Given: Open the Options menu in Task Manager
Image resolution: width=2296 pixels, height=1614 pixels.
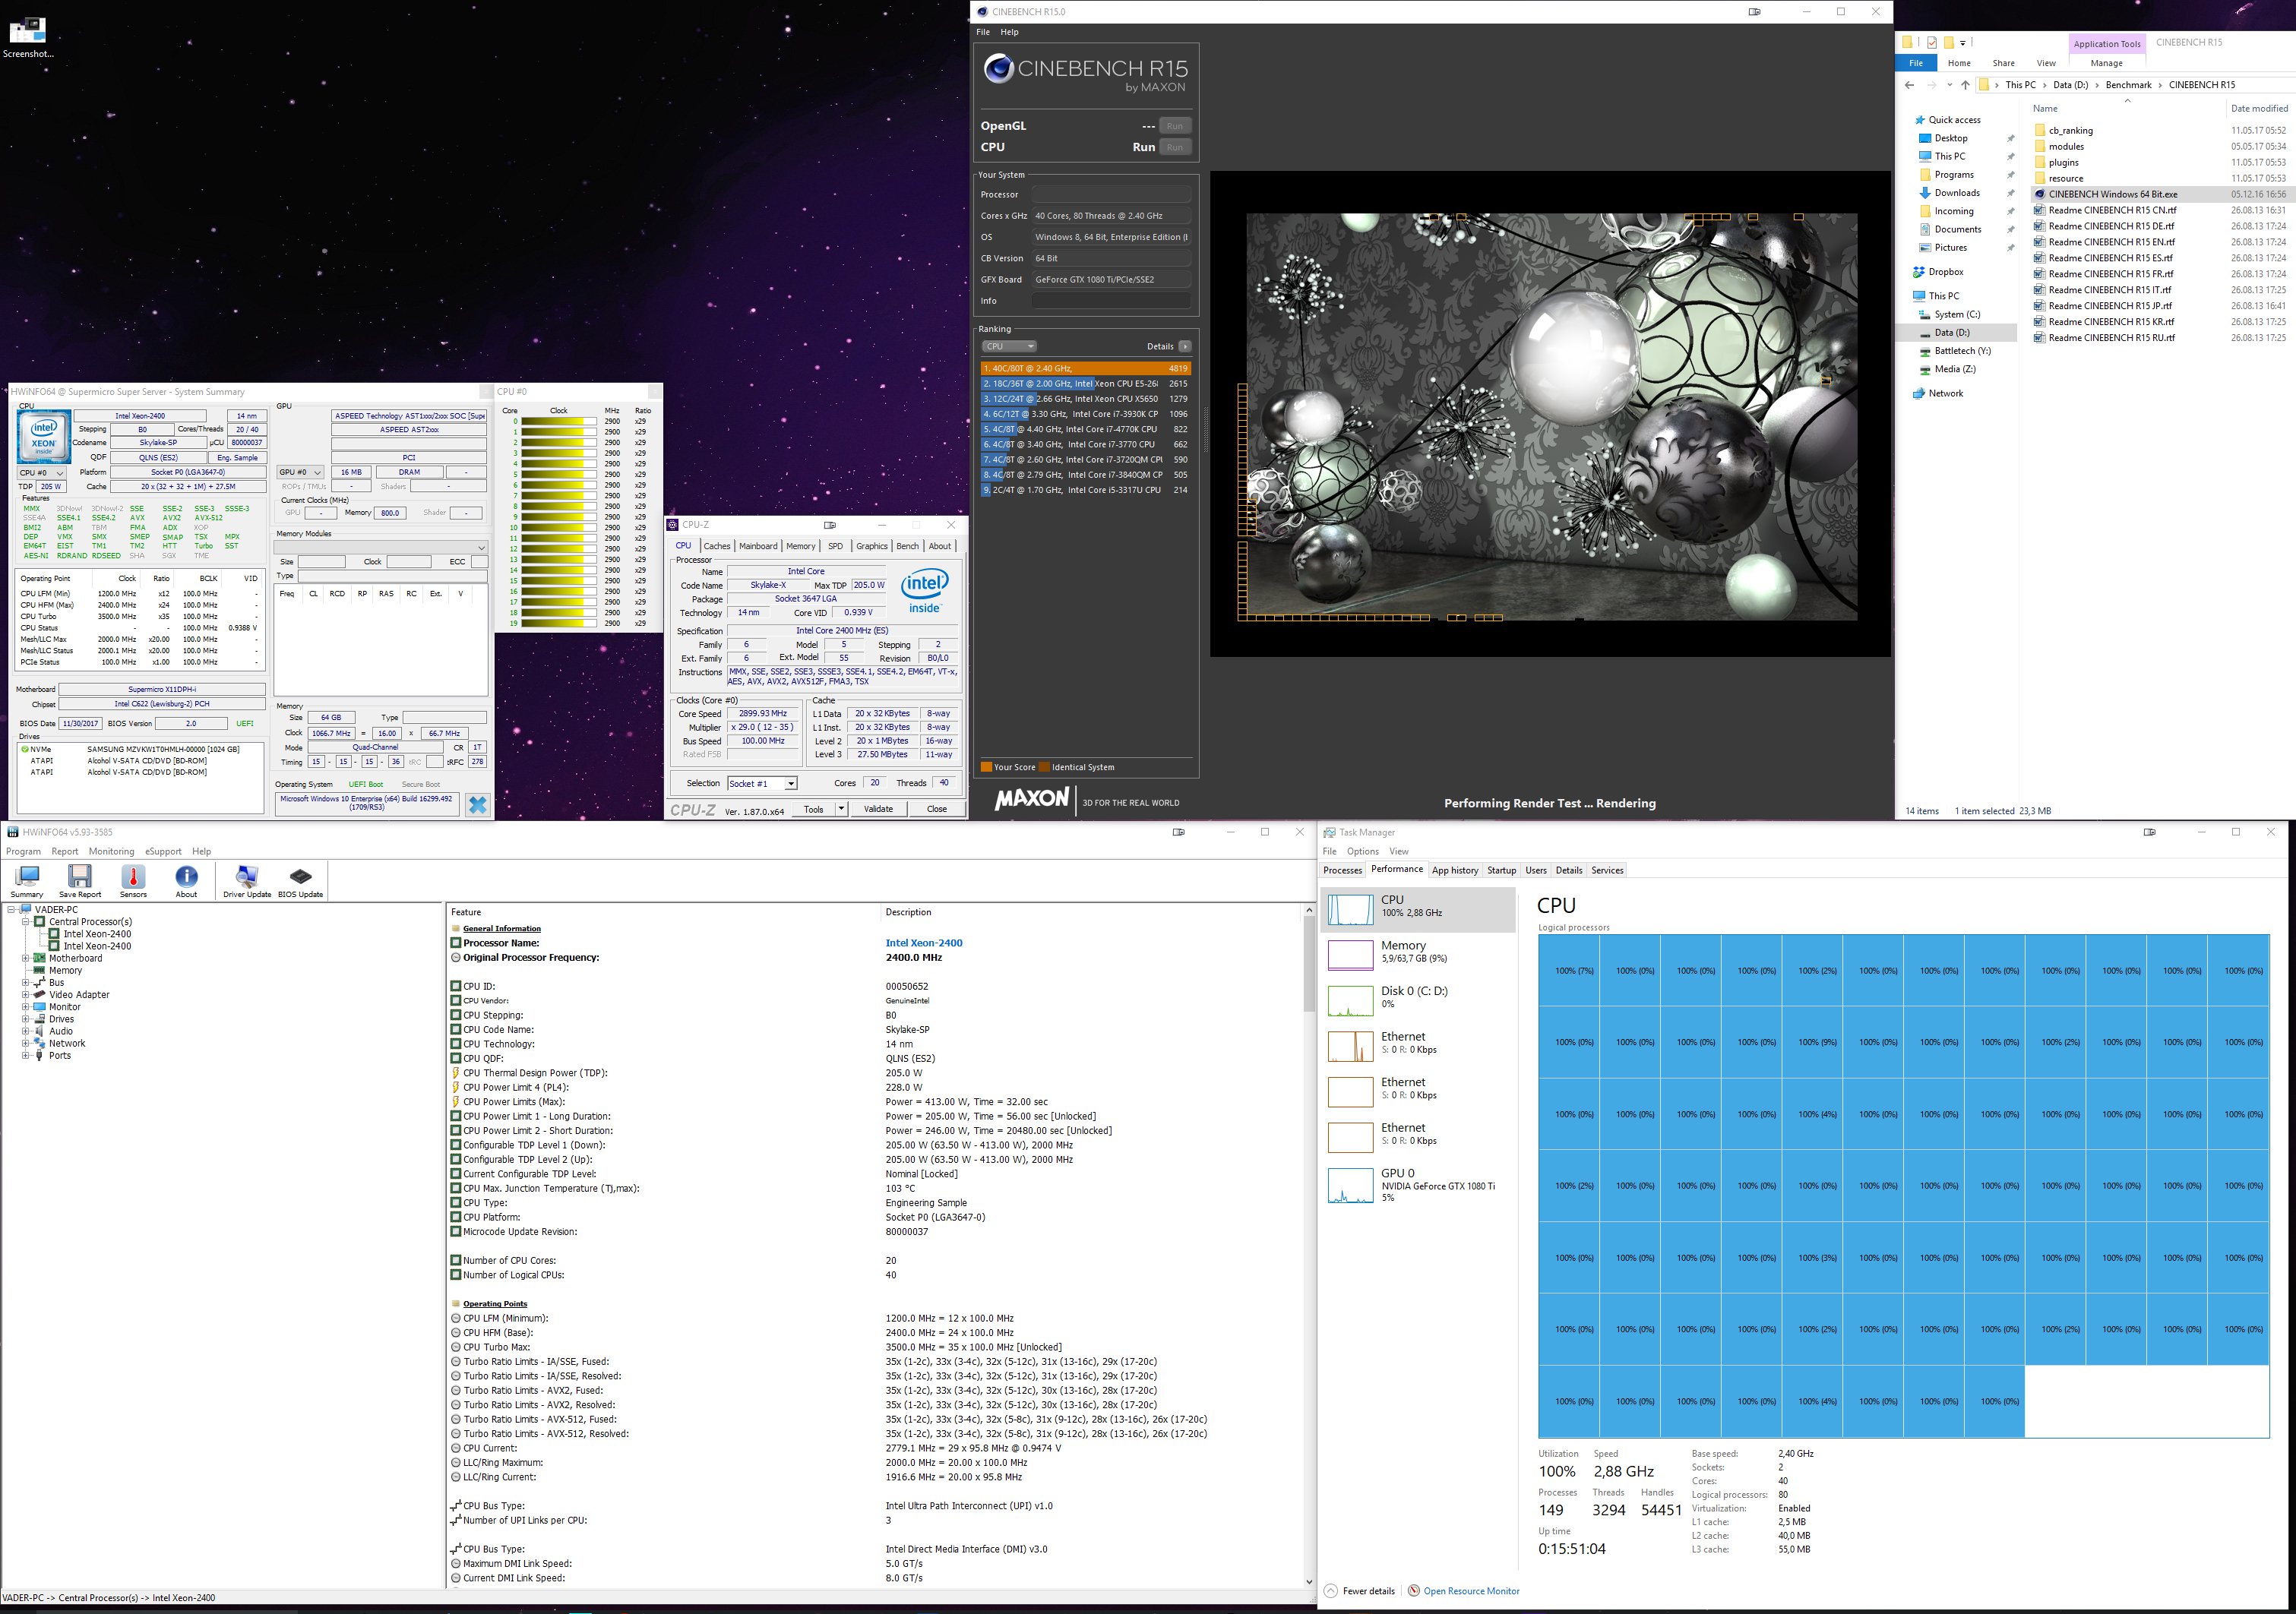Looking at the screenshot, I should click(x=1362, y=852).
